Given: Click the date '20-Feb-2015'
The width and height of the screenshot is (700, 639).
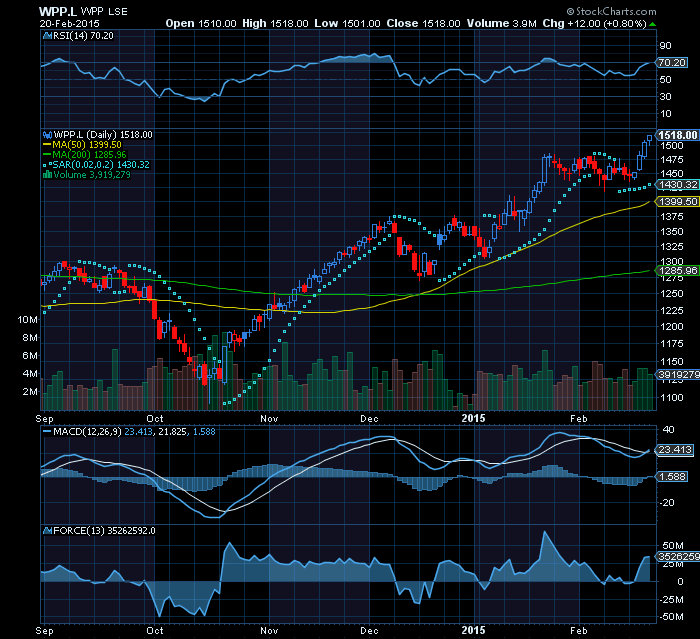Looking at the screenshot, I should click(x=69, y=24).
